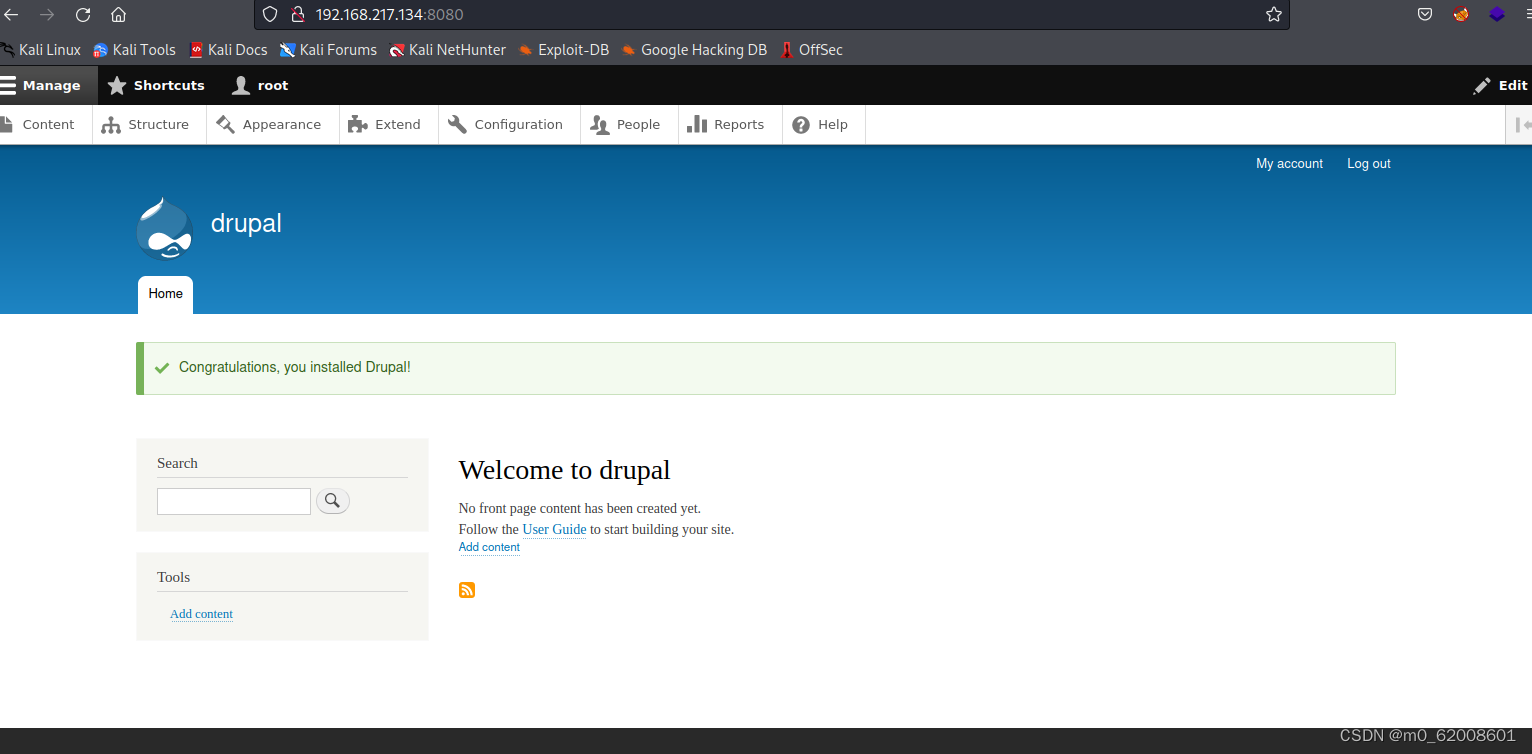Click the My account link
1532x754 pixels.
point(1289,163)
